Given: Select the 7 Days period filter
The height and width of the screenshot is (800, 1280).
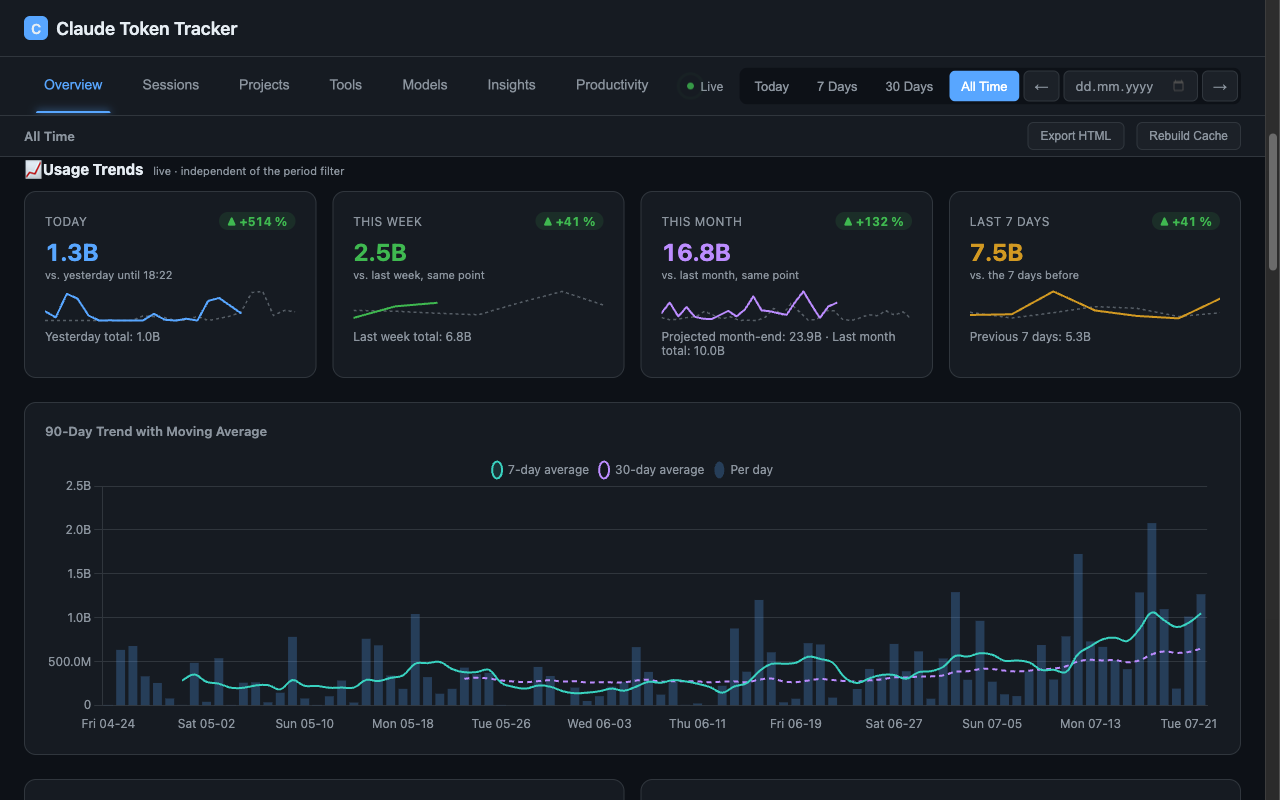Looking at the screenshot, I should coord(837,86).
